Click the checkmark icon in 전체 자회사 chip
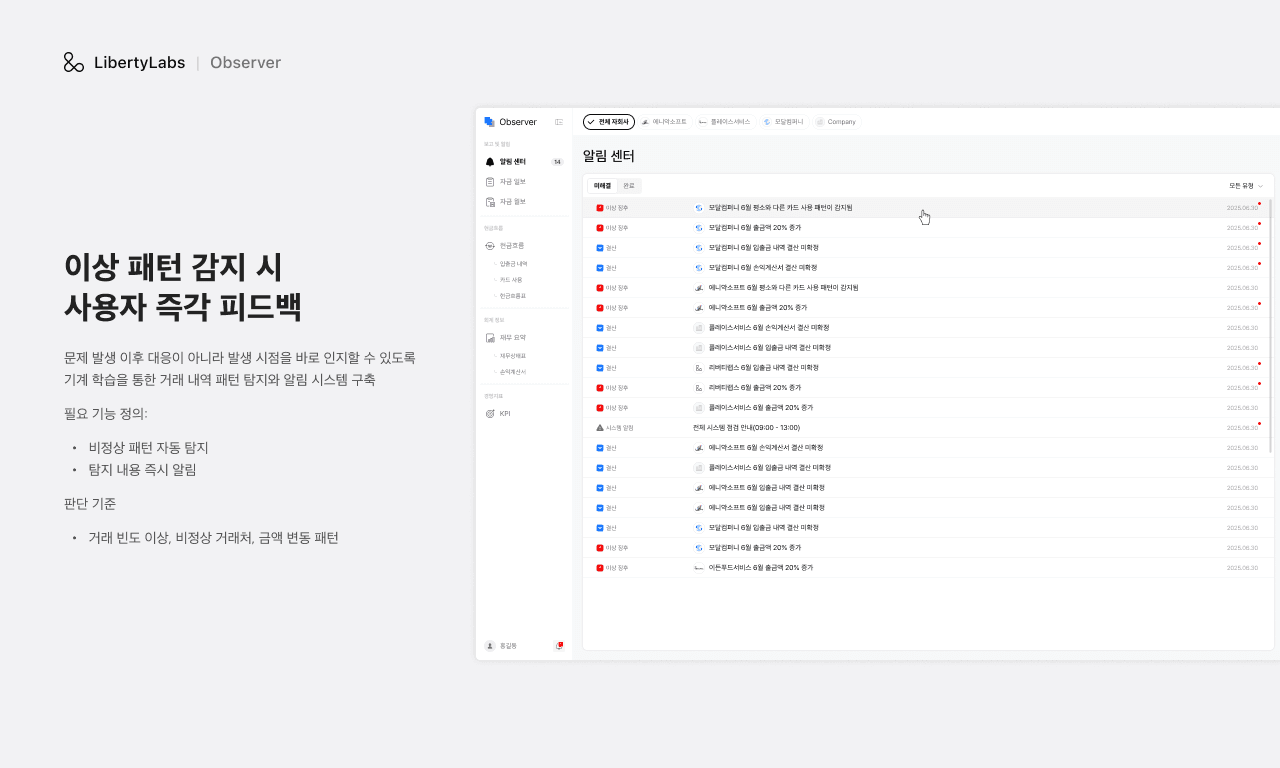Screen dimensions: 1280x768 tap(591, 122)
